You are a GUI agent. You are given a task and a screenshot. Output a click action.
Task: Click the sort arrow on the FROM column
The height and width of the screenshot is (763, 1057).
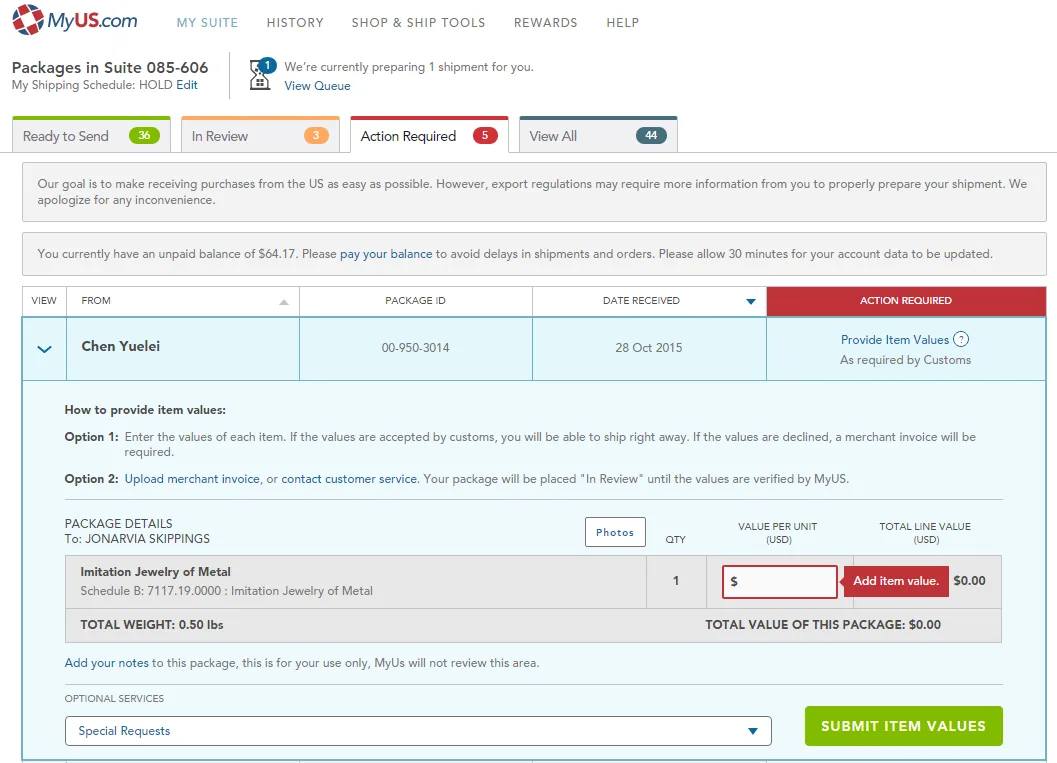point(284,301)
